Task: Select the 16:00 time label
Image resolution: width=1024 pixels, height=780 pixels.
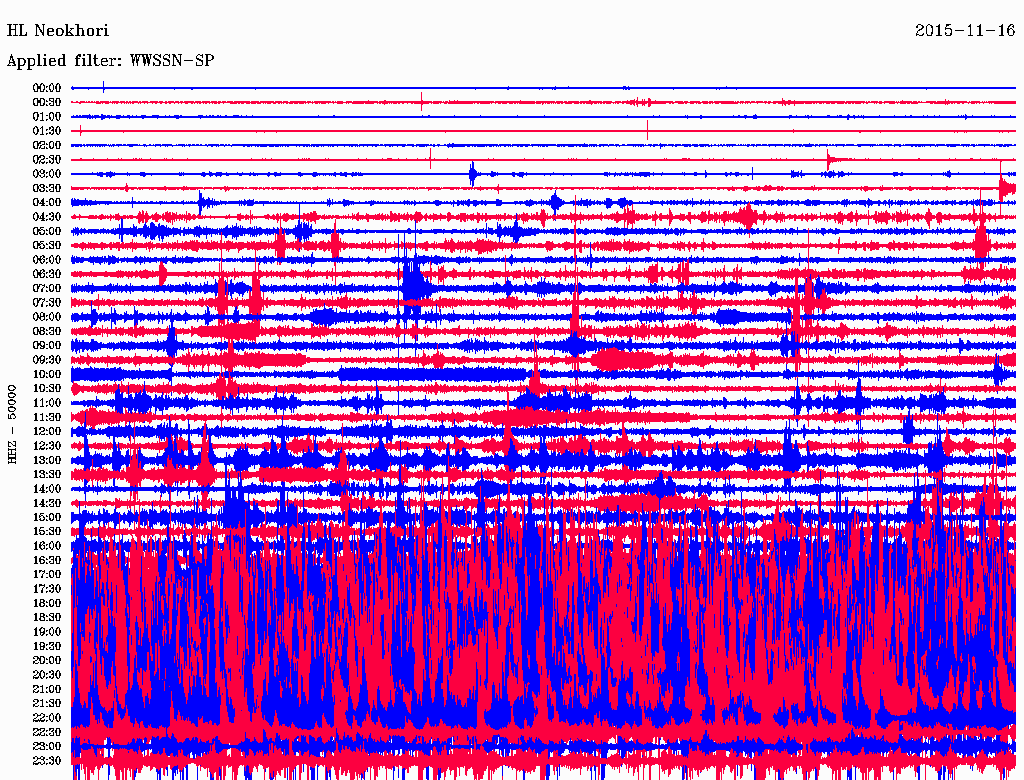Action: 47,546
